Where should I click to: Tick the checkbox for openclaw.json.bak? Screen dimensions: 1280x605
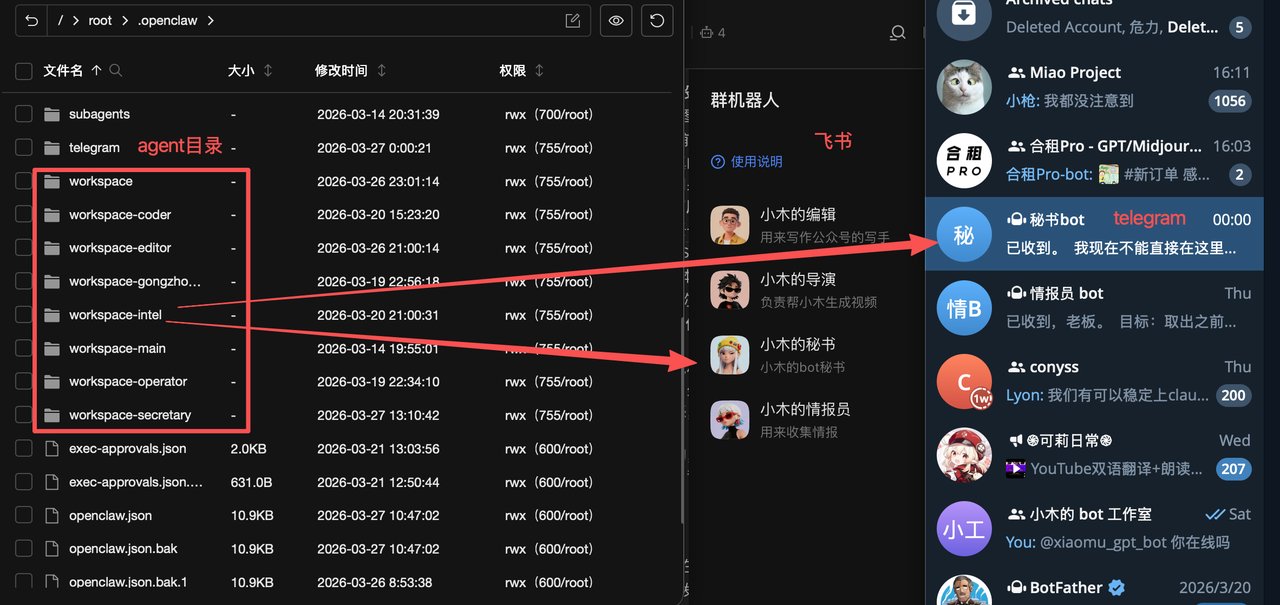[x=24, y=549]
